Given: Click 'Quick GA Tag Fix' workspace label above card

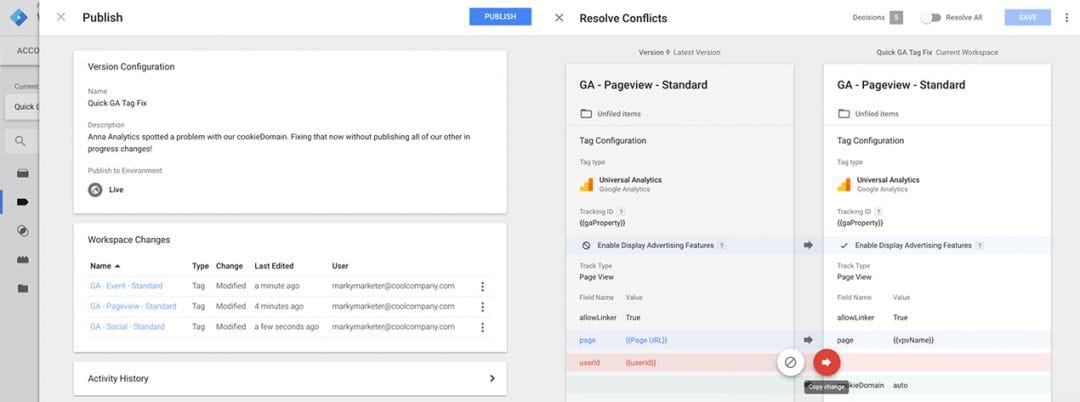Looking at the screenshot, I should 904,52.
